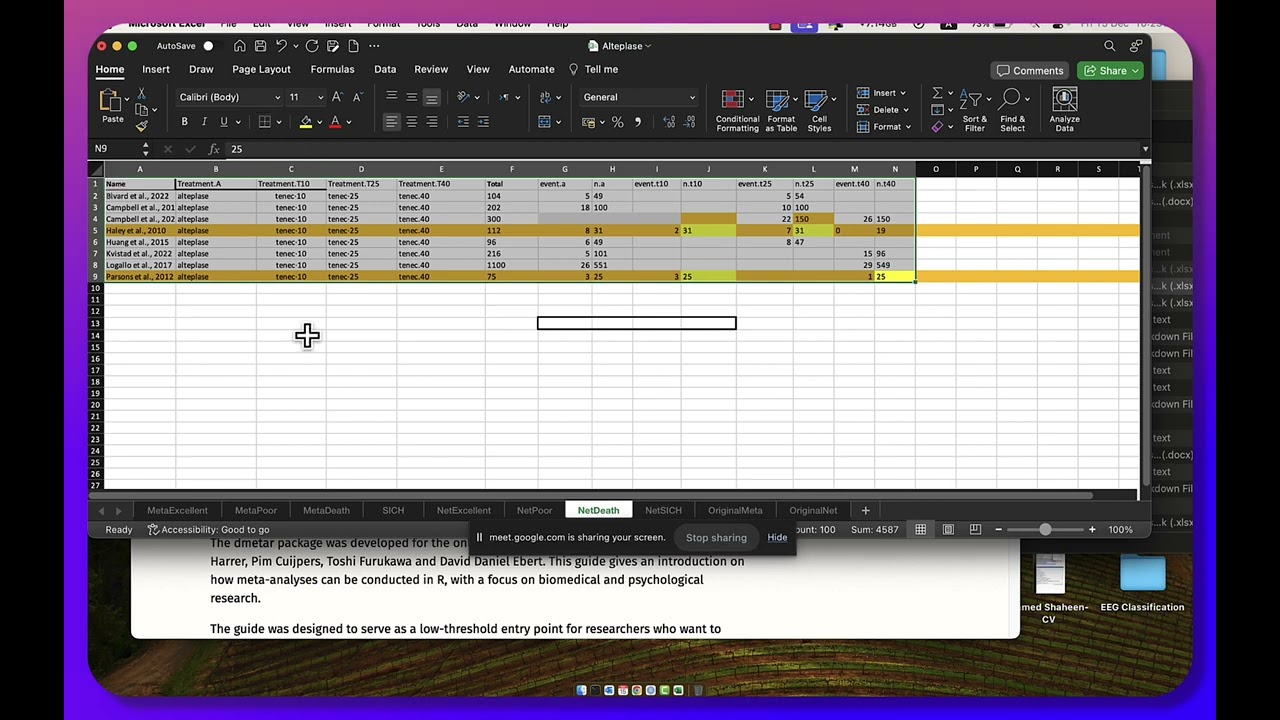This screenshot has width=1280, height=720.
Task: Open the Automate ribbon tab
Action: [x=531, y=69]
